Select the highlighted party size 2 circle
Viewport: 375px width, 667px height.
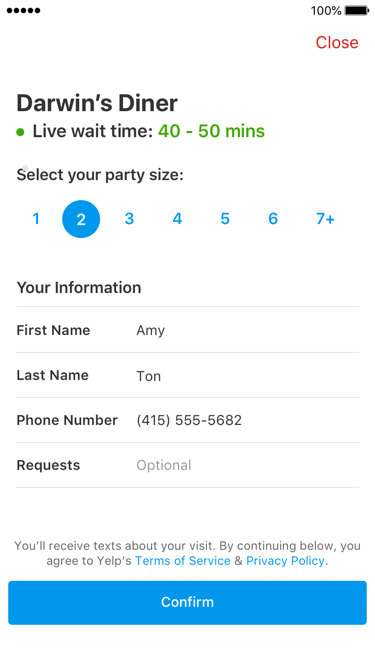[81, 219]
